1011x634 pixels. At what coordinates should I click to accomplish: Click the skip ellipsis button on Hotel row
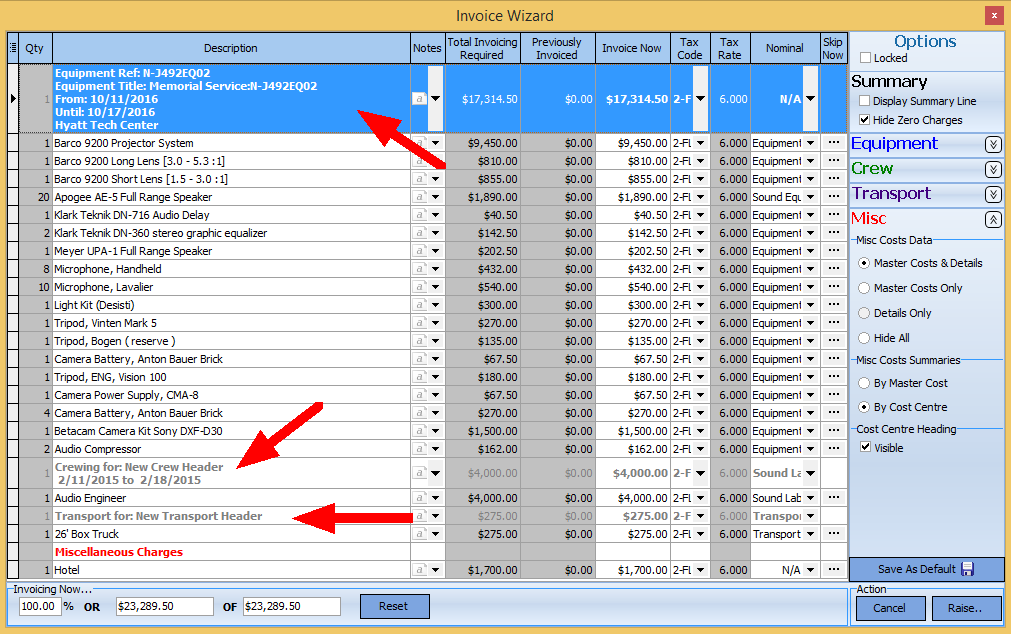(833, 570)
